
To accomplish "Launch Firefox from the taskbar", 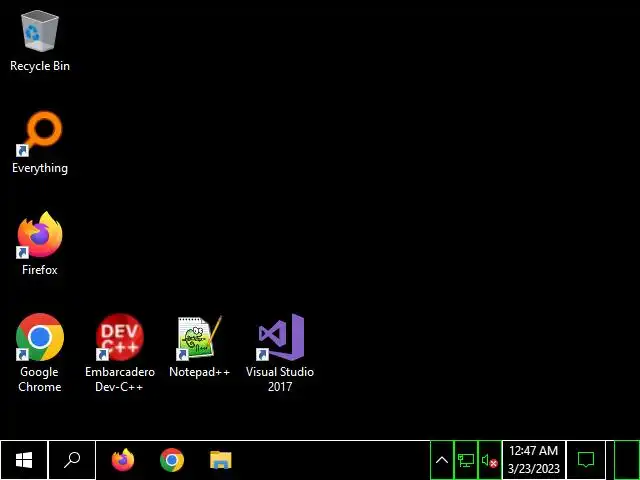I will [123, 460].
